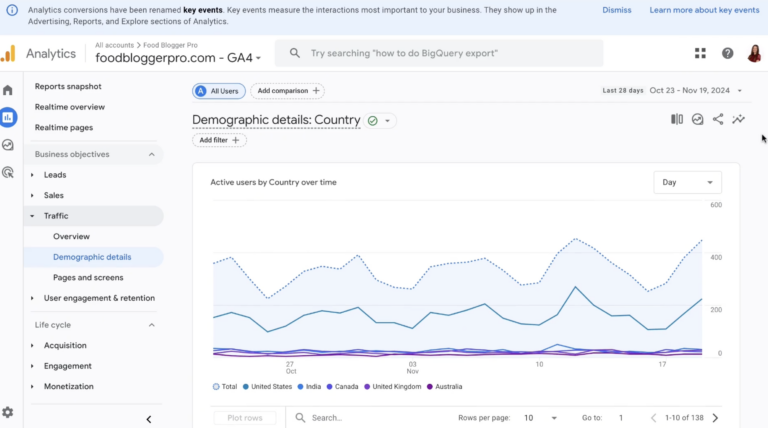Expand User engagement & retention

pyautogui.click(x=32, y=298)
